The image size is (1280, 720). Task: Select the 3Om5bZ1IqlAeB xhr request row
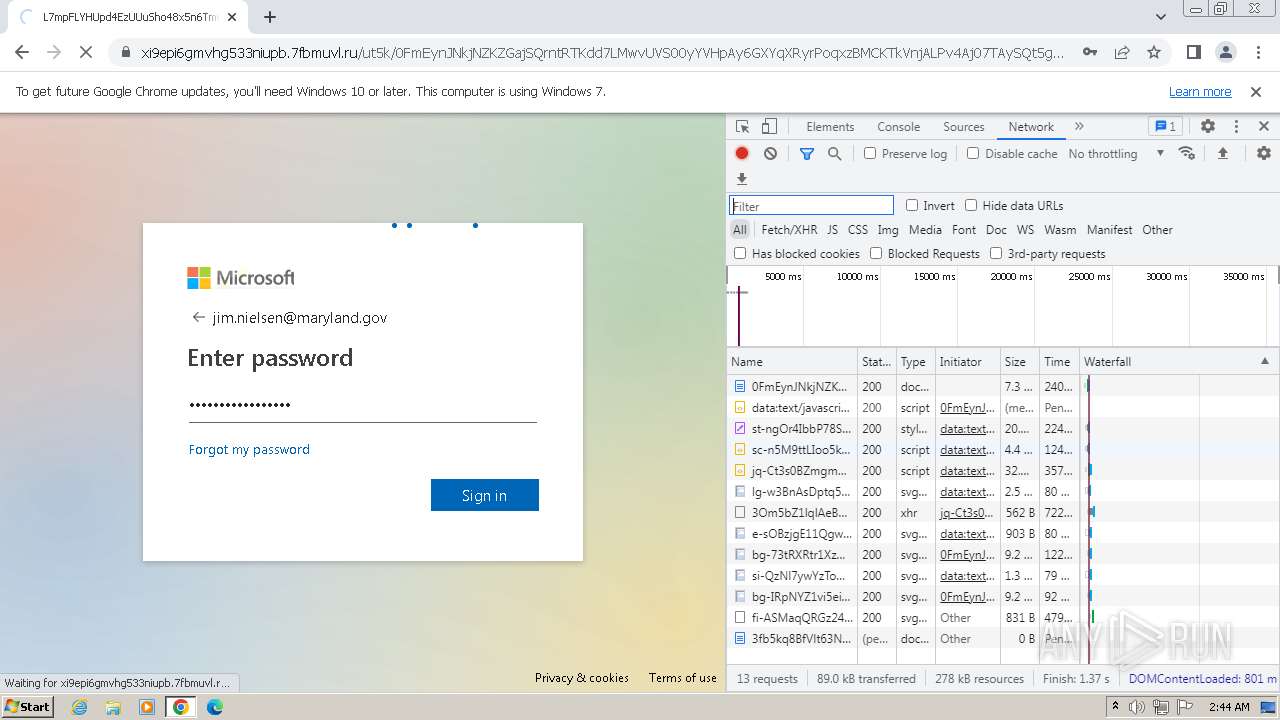pyautogui.click(x=1003, y=513)
